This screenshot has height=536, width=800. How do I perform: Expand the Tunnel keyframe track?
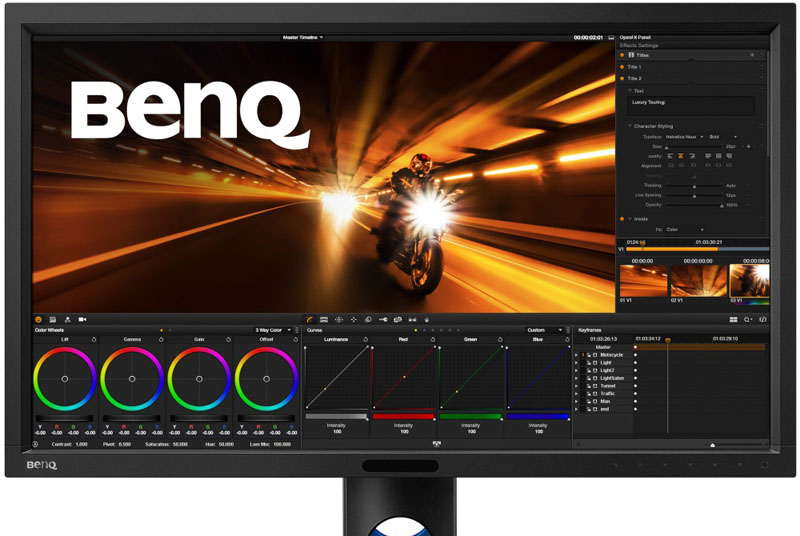point(577,386)
